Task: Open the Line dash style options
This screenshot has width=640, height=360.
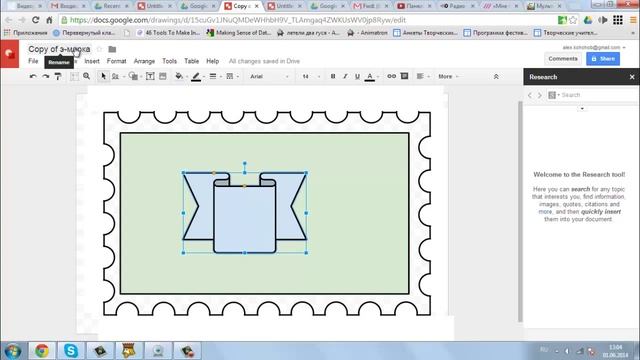Action: click(x=229, y=76)
